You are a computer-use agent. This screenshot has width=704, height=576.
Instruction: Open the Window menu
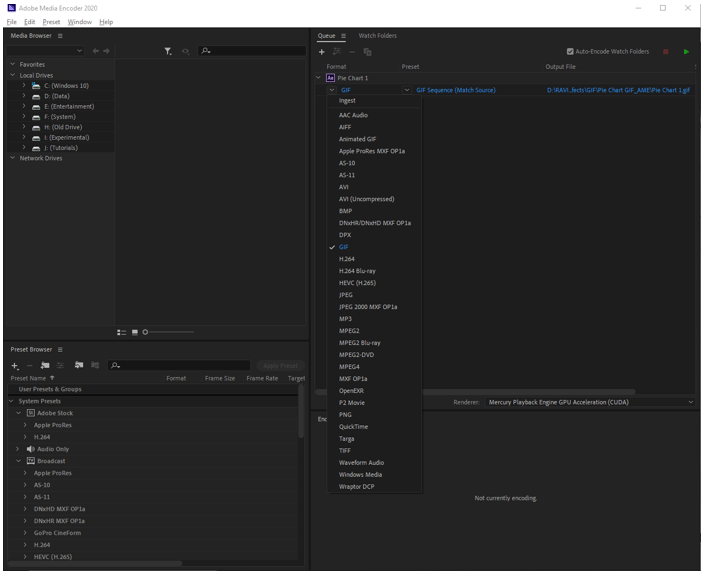pos(79,22)
